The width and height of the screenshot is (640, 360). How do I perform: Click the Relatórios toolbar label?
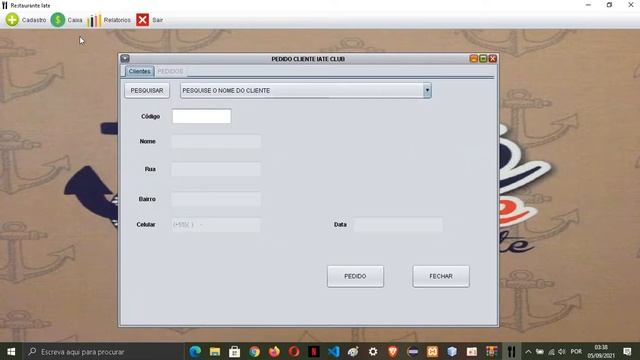click(x=117, y=20)
